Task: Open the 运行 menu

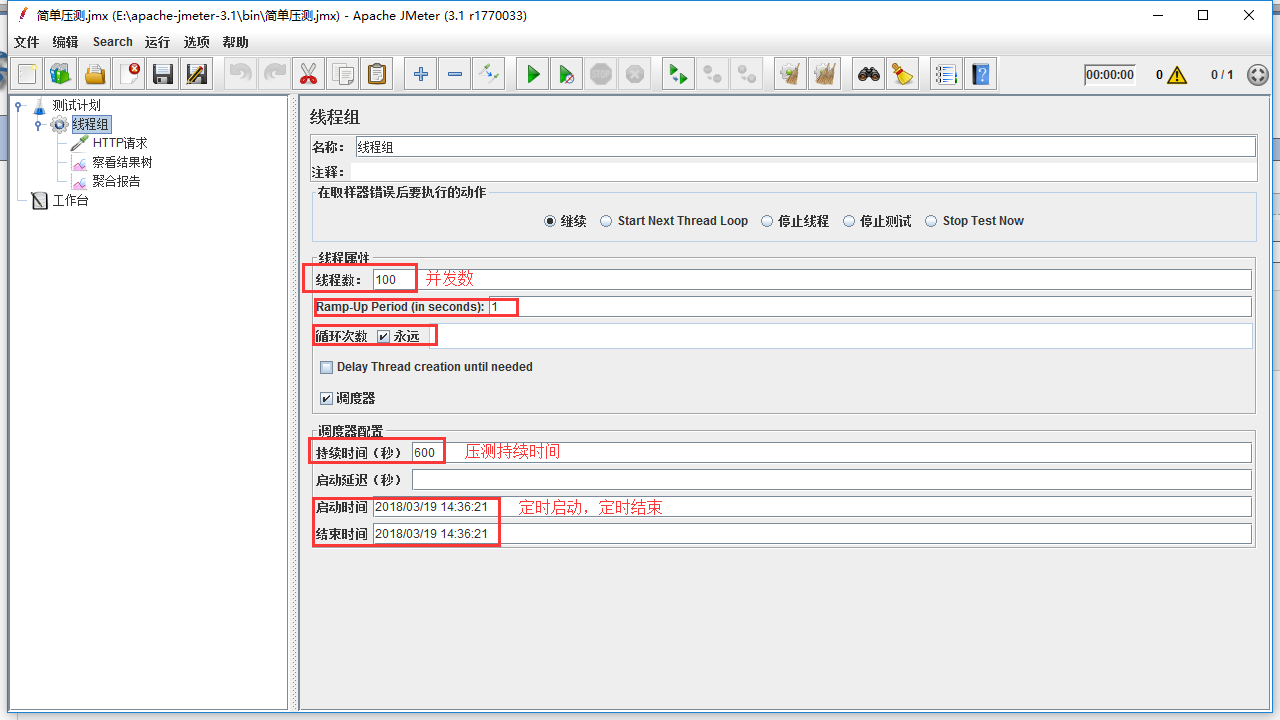Action: click(157, 42)
